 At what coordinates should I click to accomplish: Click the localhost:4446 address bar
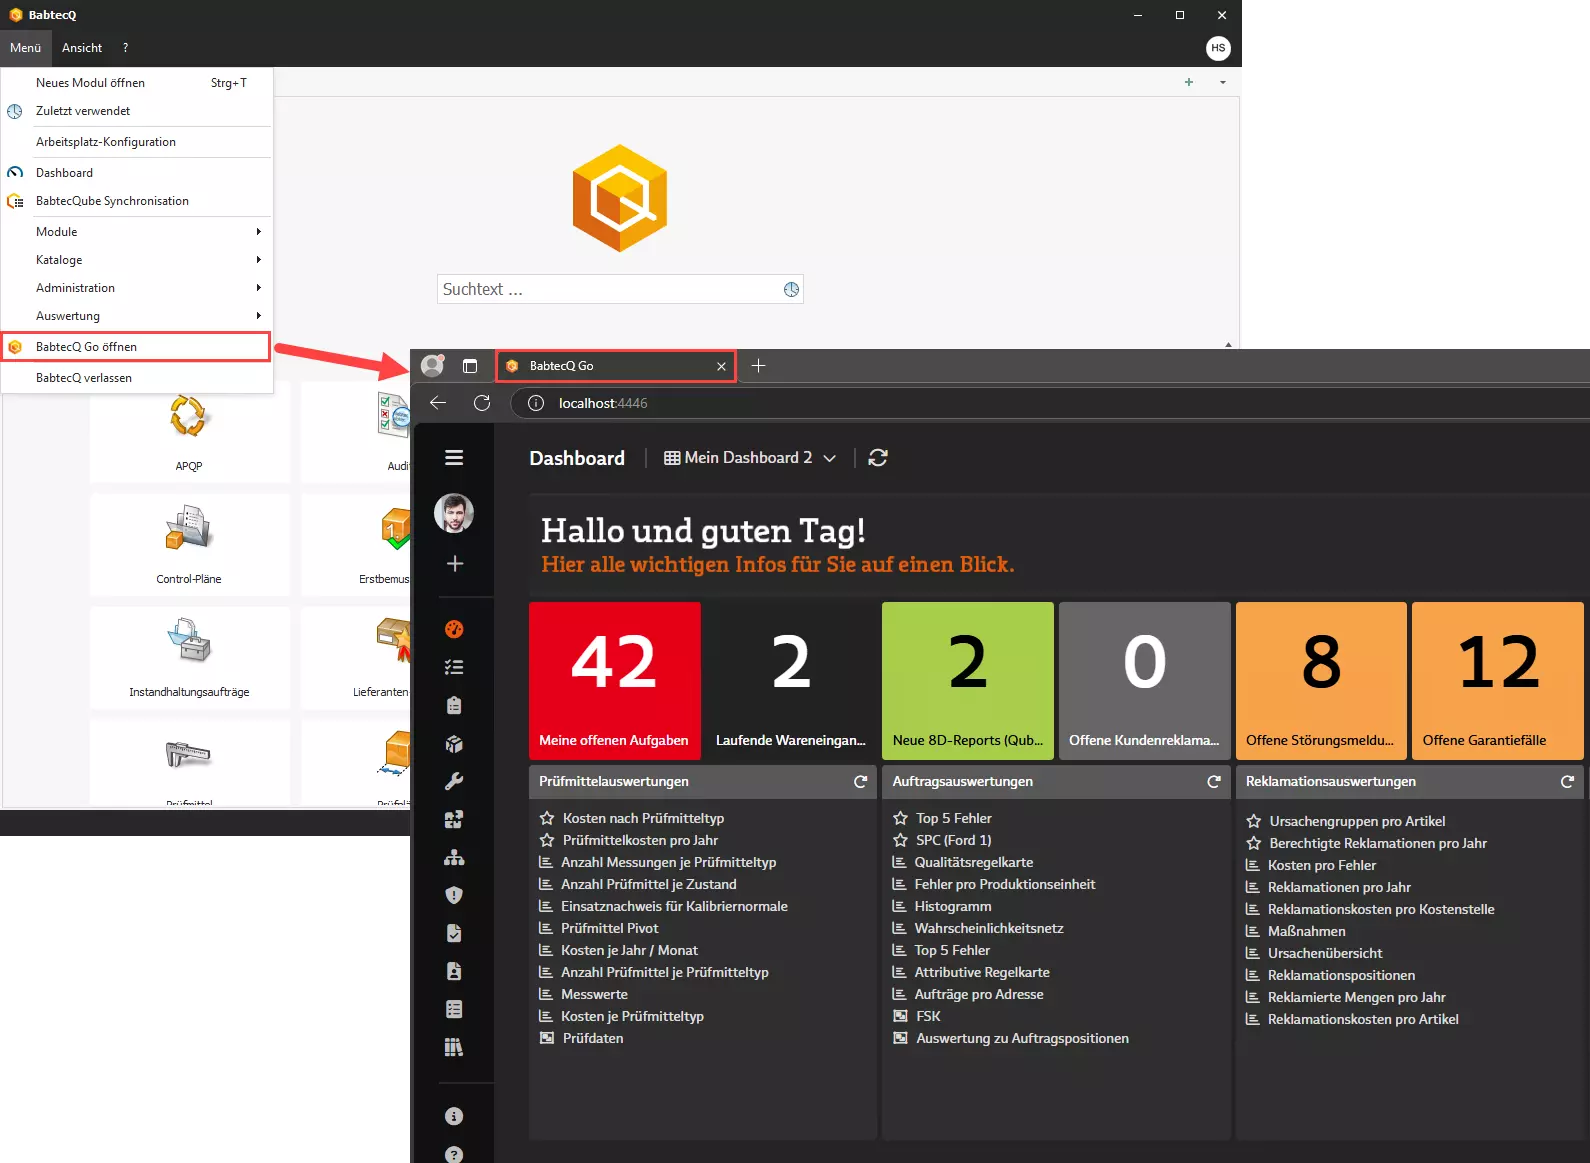click(x=1050, y=403)
